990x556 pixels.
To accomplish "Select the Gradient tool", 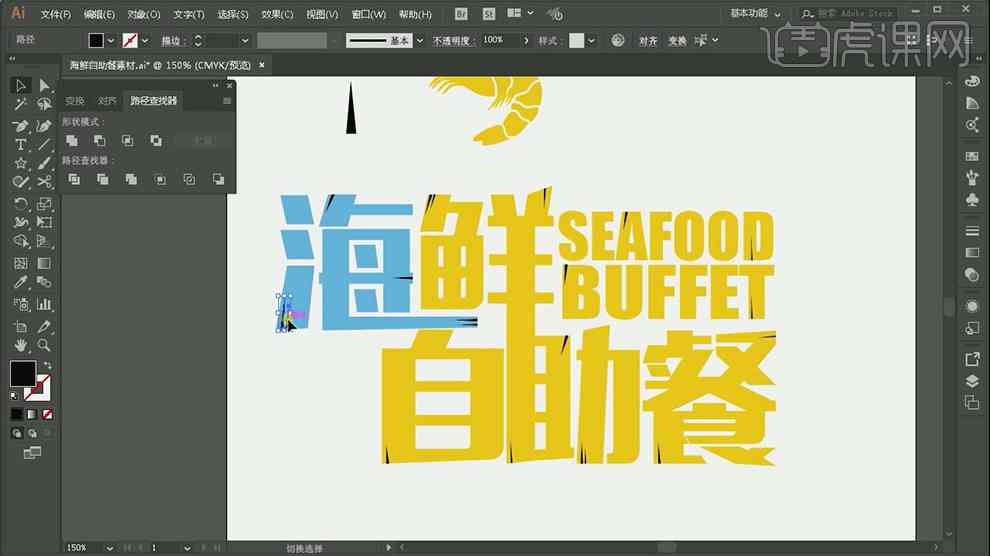I will tap(44, 263).
